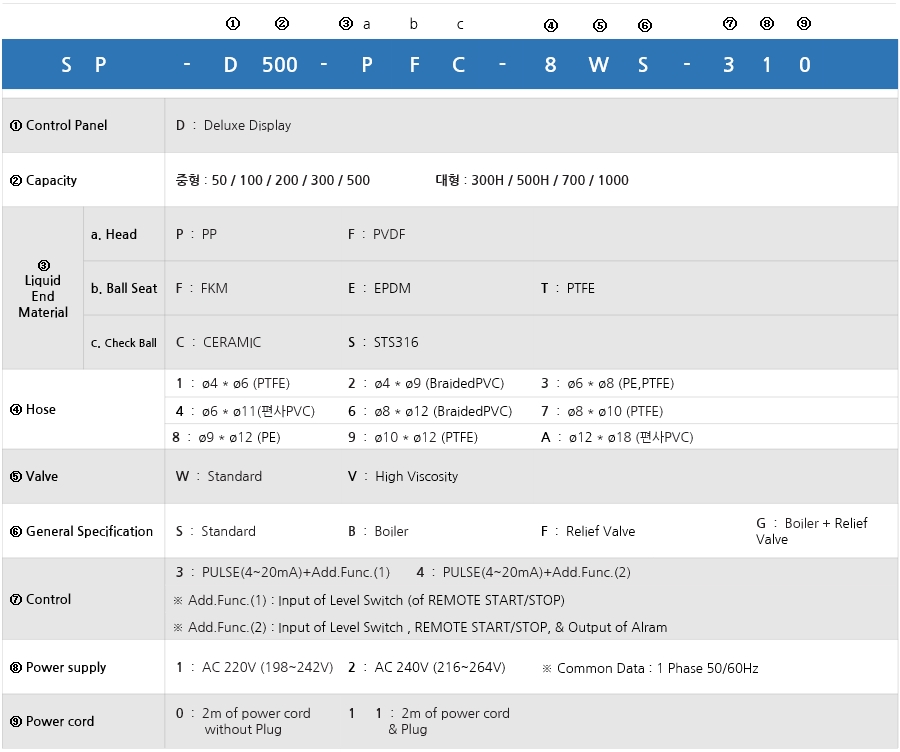The width and height of the screenshot is (900, 752).
Task: Click the circled 1 marker above the banner
Action: tap(233, 24)
